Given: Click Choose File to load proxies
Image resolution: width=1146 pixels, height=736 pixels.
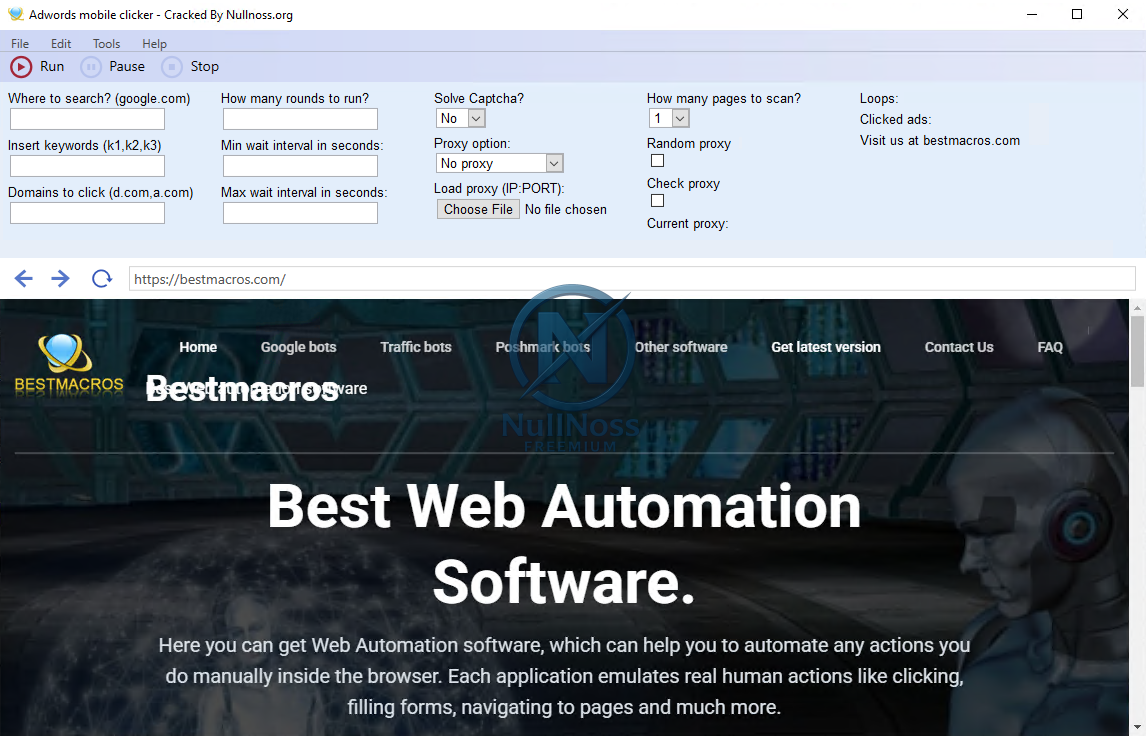Looking at the screenshot, I should tap(477, 209).
